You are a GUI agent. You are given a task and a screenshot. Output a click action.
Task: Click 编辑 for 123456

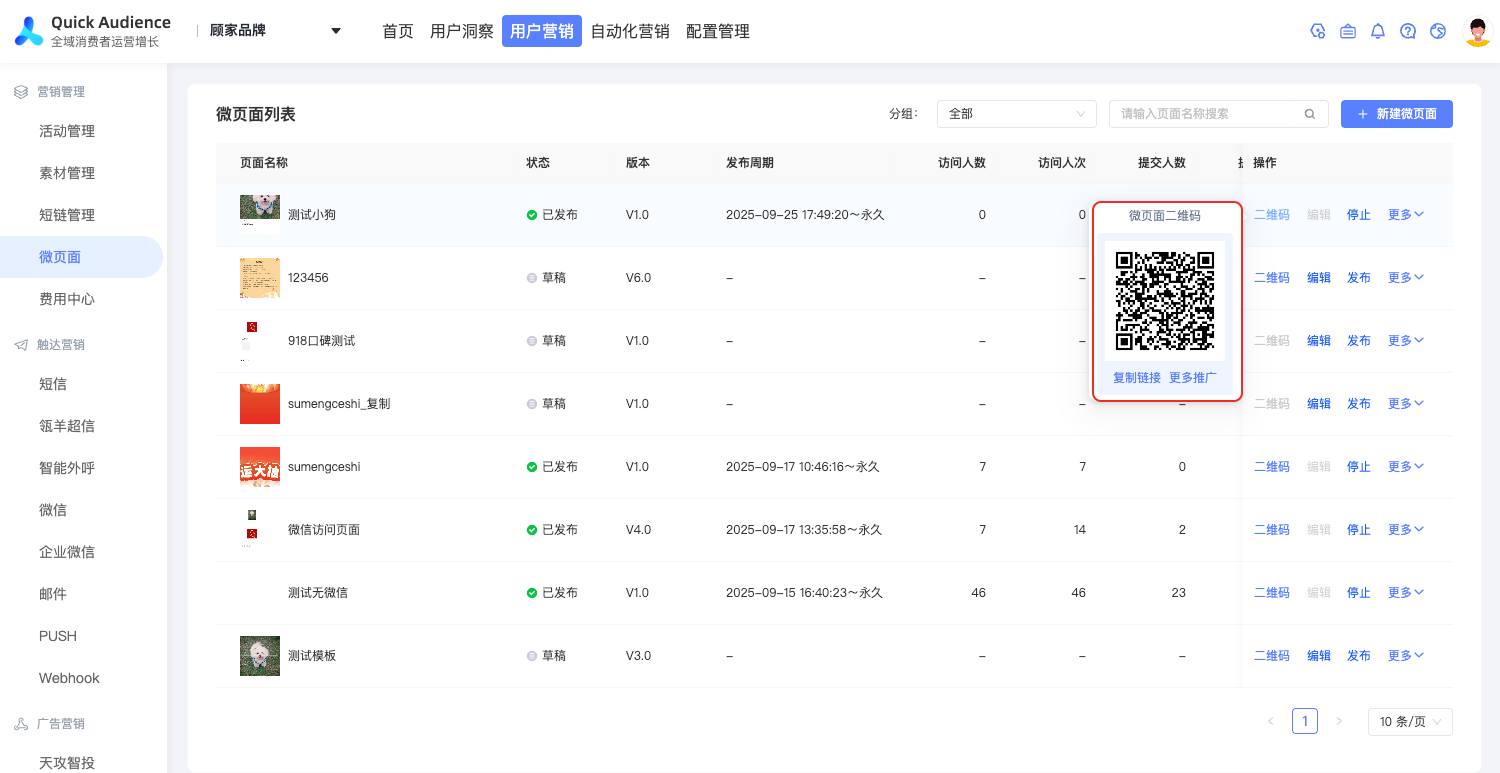click(x=1319, y=278)
